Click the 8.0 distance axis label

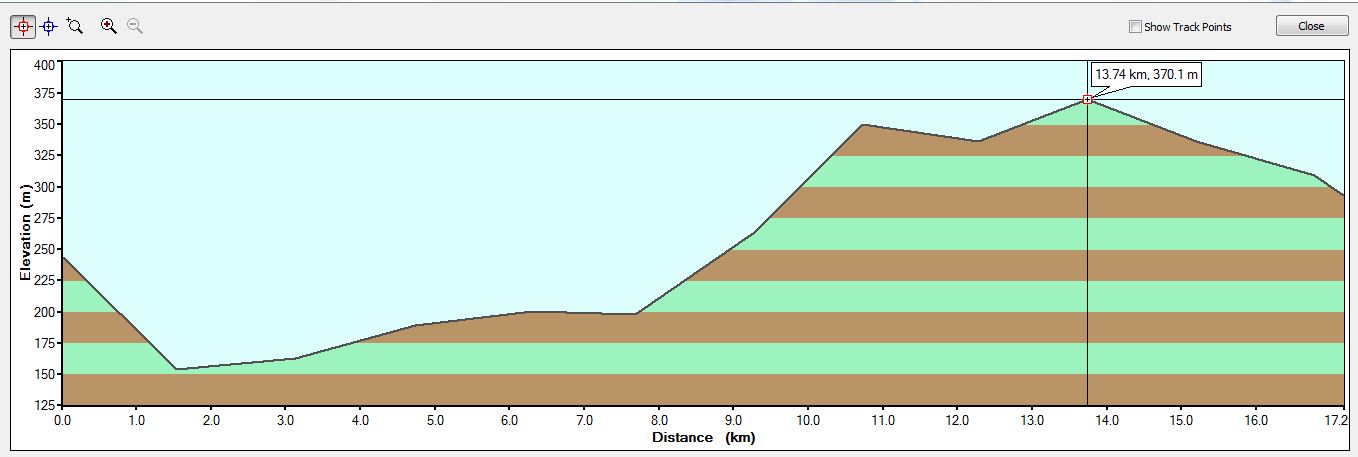[x=659, y=421]
